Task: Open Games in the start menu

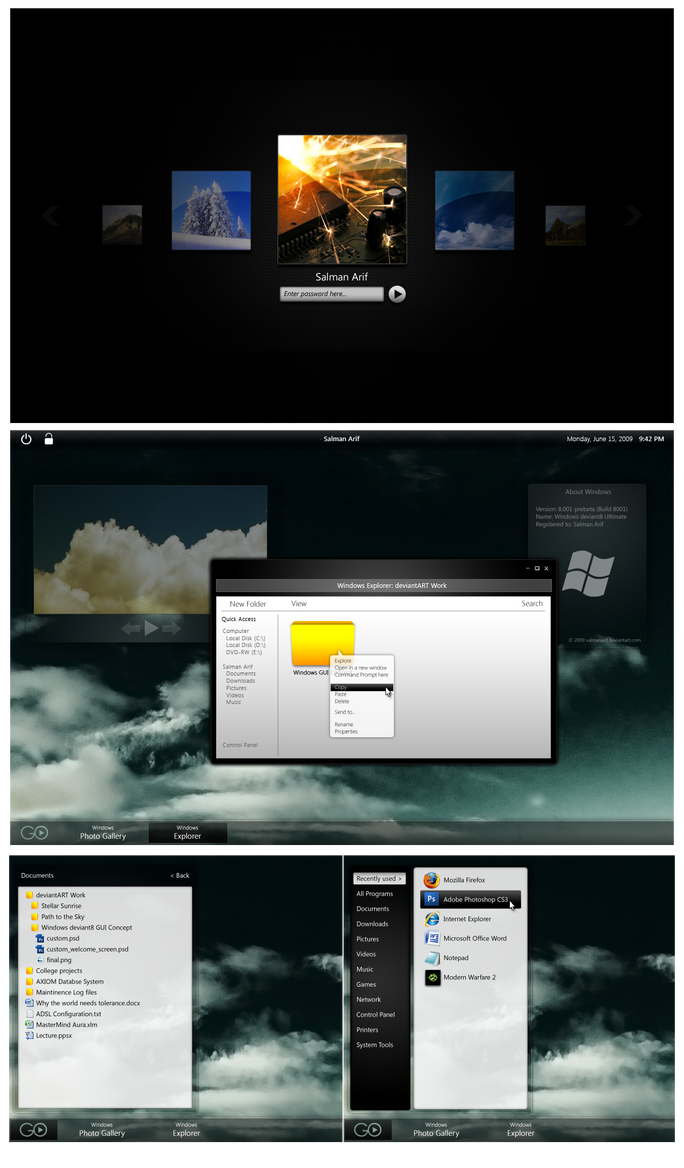Action: (366, 985)
